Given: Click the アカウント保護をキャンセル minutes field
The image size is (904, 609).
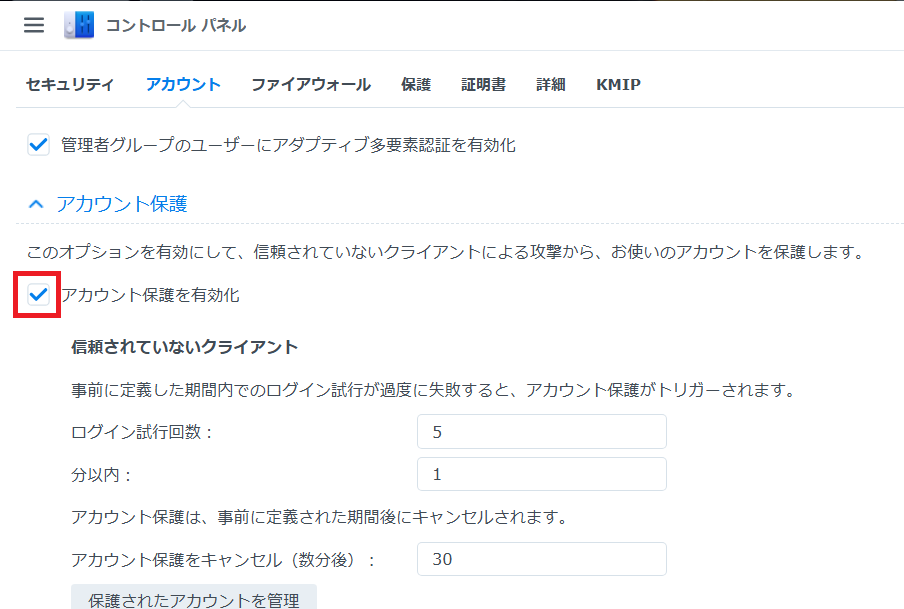Looking at the screenshot, I should [542, 559].
